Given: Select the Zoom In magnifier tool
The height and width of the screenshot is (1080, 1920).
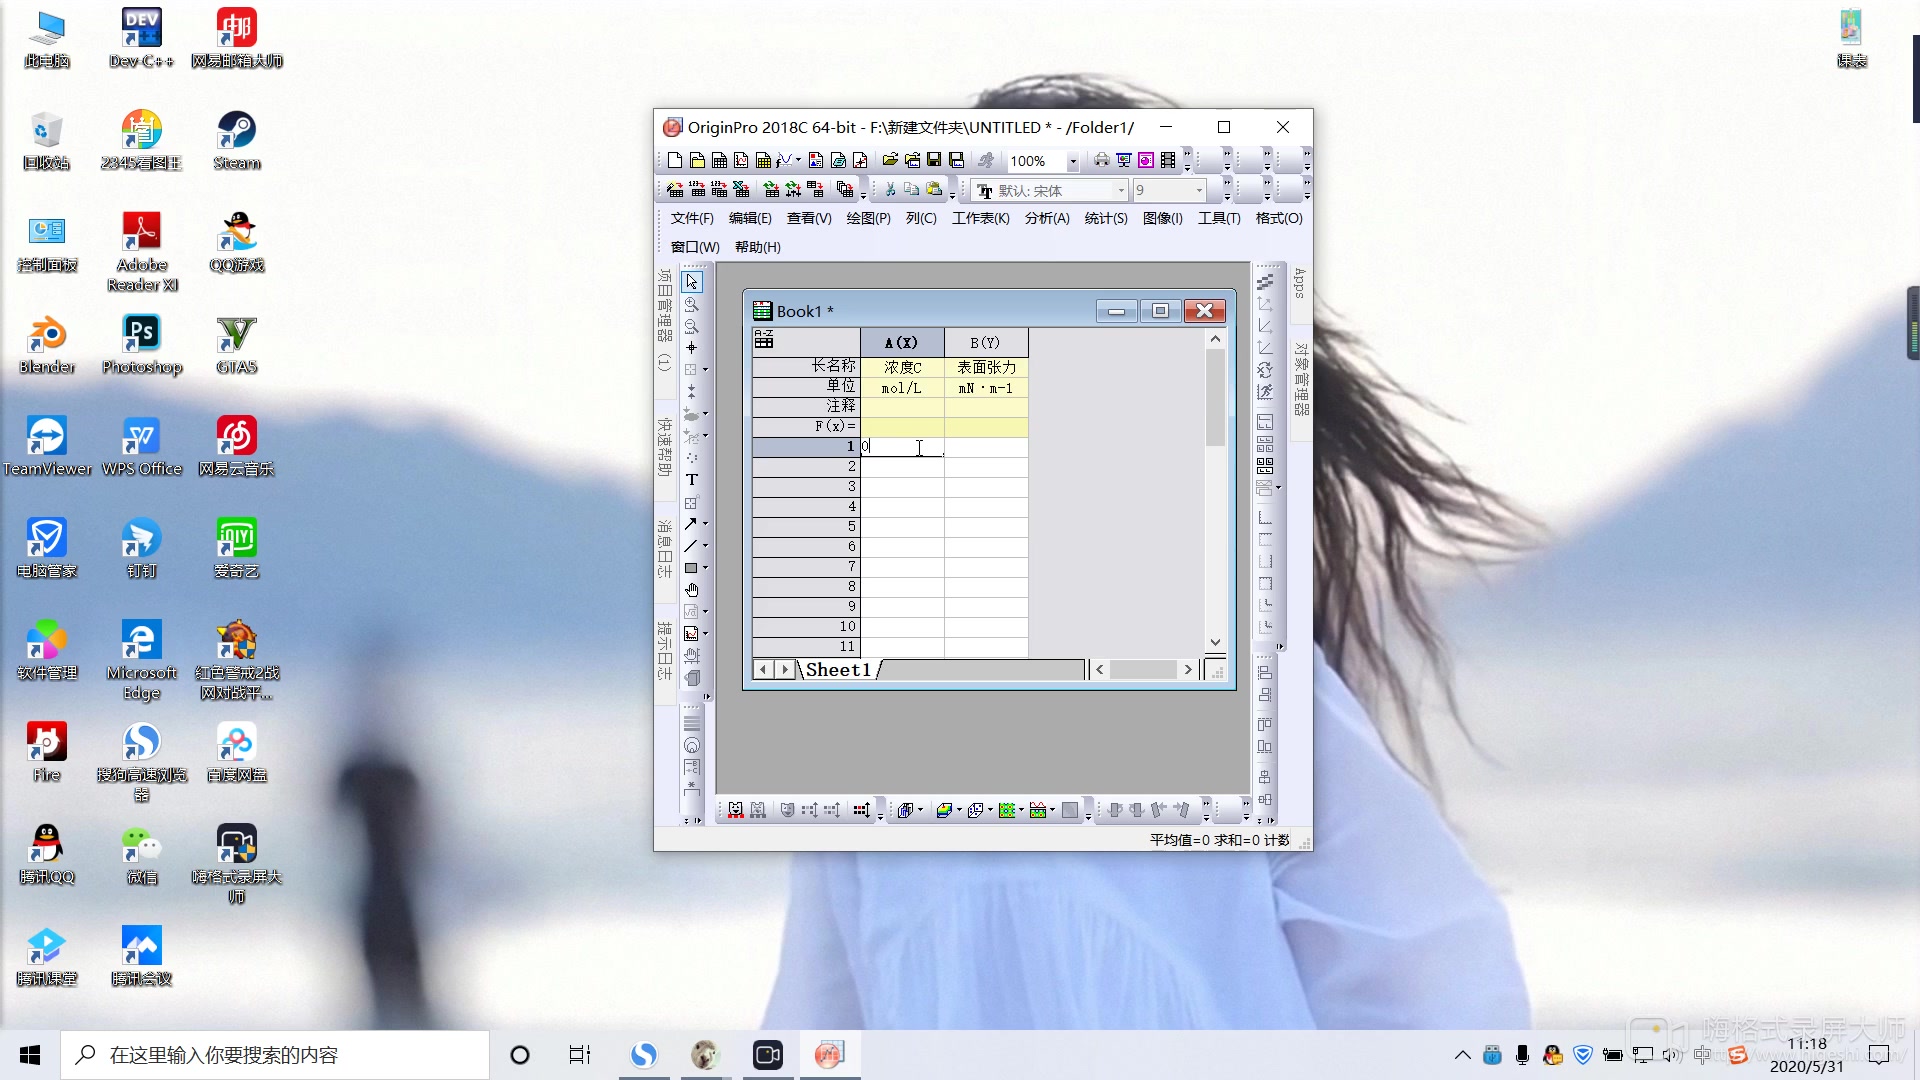Looking at the screenshot, I should (691, 304).
